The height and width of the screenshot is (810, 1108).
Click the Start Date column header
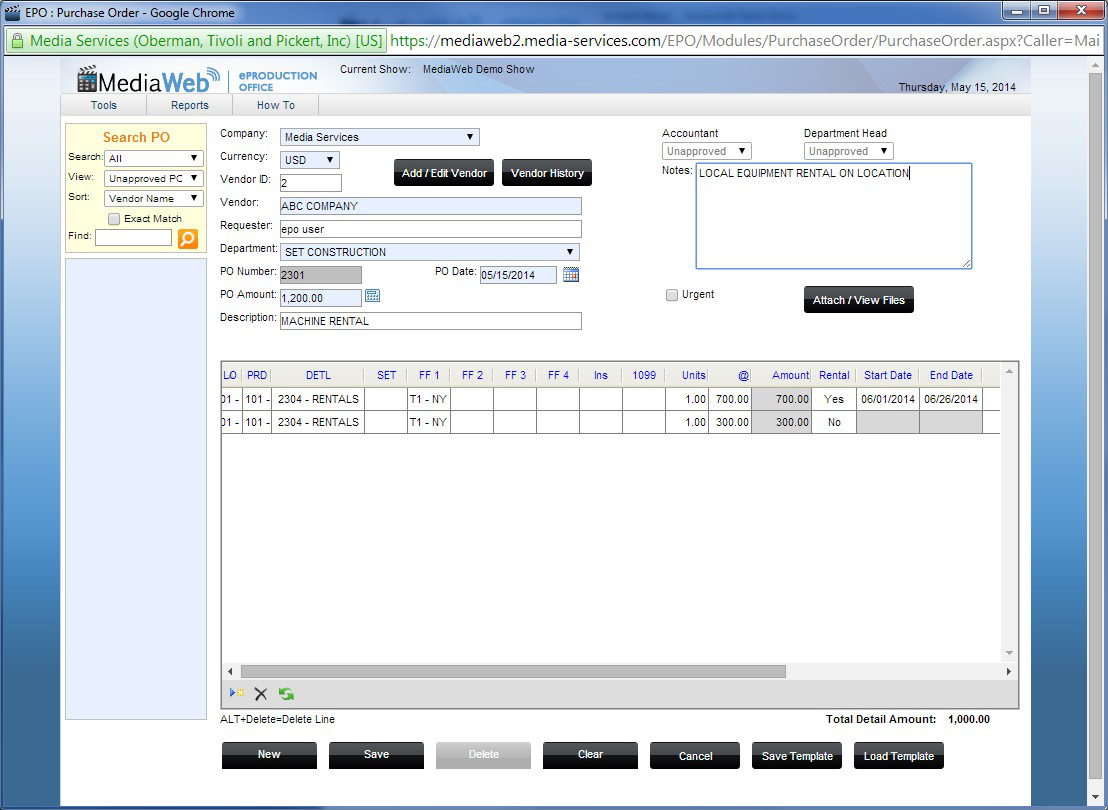click(888, 375)
